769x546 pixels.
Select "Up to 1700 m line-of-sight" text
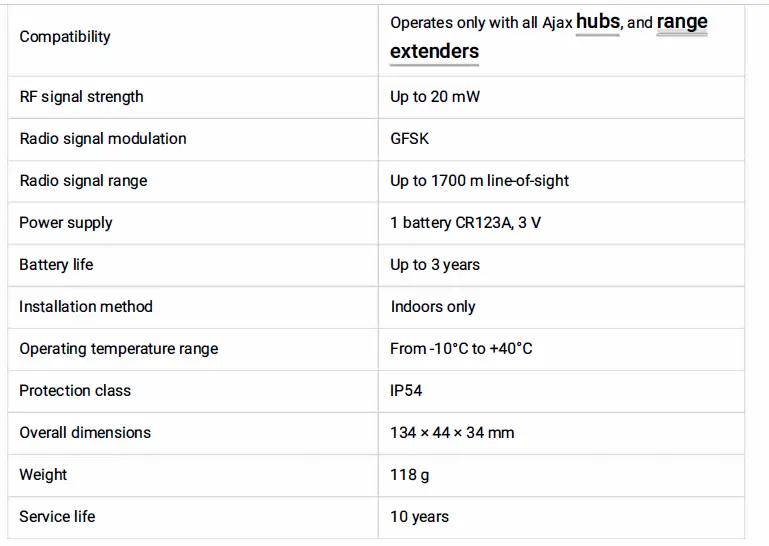[479, 181]
